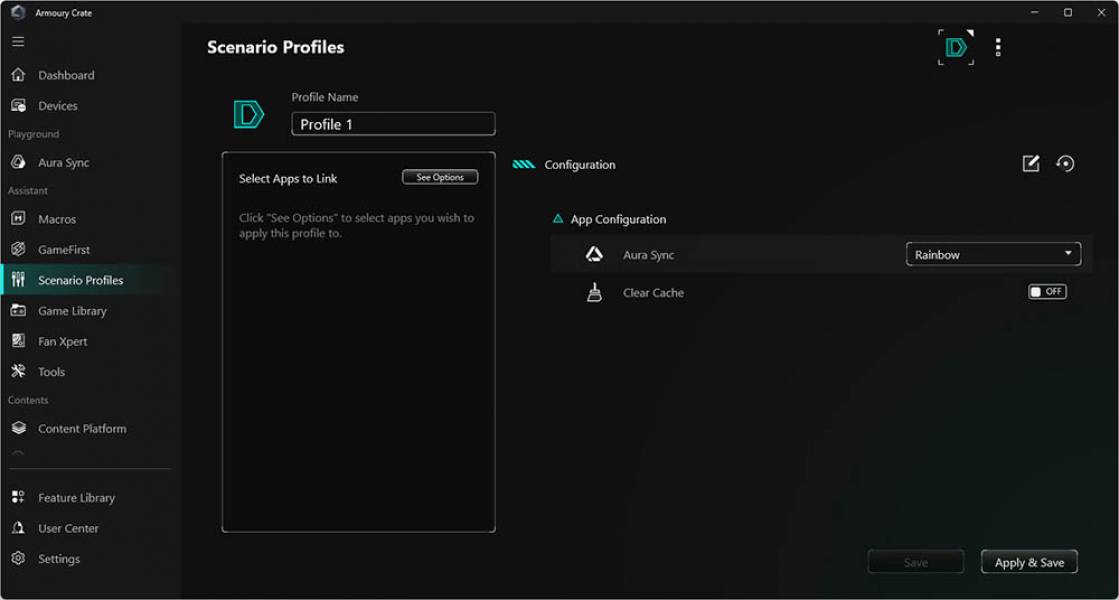Viewport: 1119px width, 600px height.
Task: Click the Aura Sync configuration label
Action: [648, 255]
